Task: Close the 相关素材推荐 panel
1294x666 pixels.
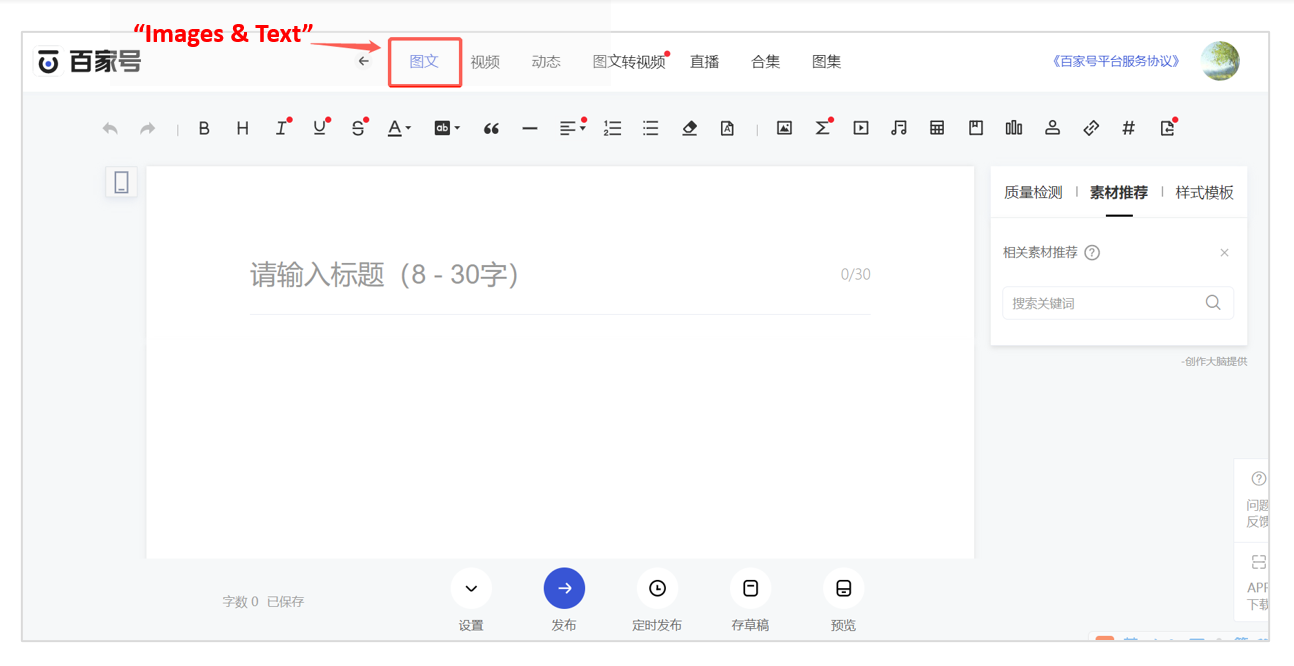Action: click(1224, 253)
